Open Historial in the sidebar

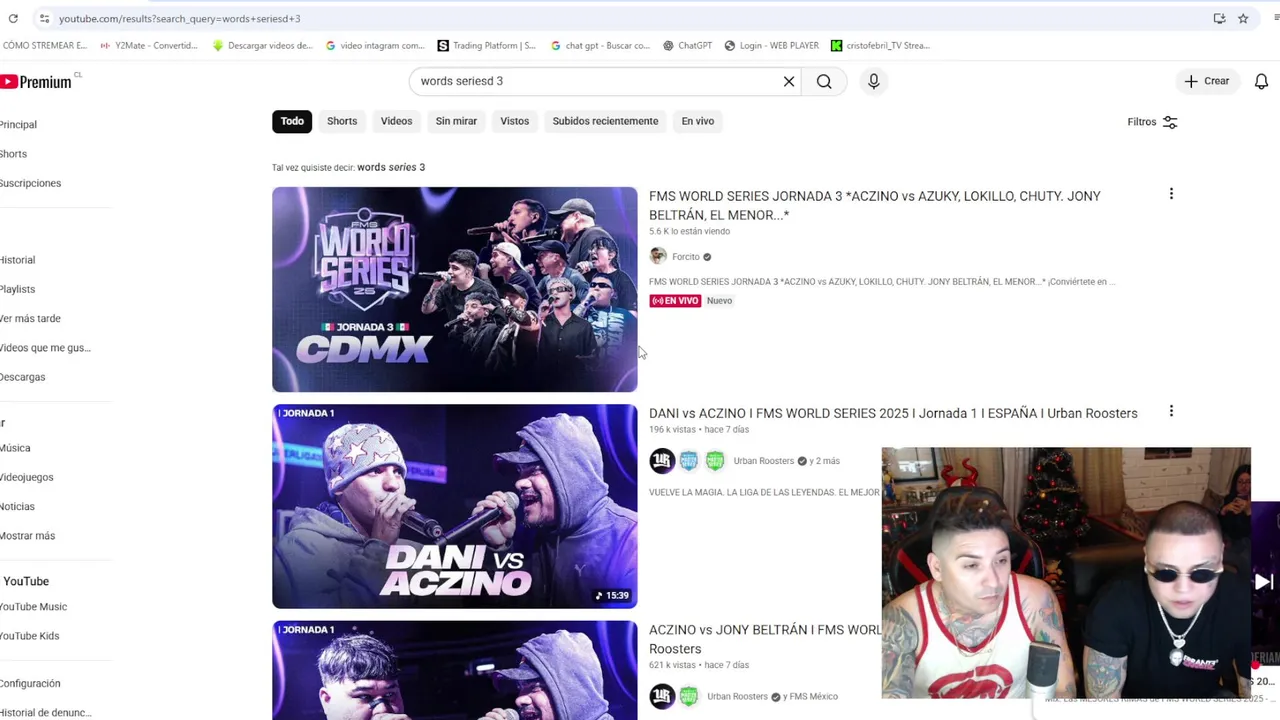tap(17, 260)
